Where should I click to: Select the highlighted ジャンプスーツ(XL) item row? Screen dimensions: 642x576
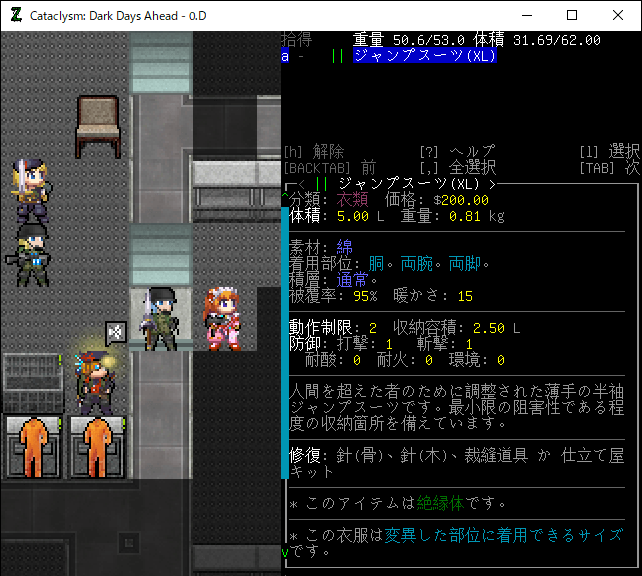(425, 56)
